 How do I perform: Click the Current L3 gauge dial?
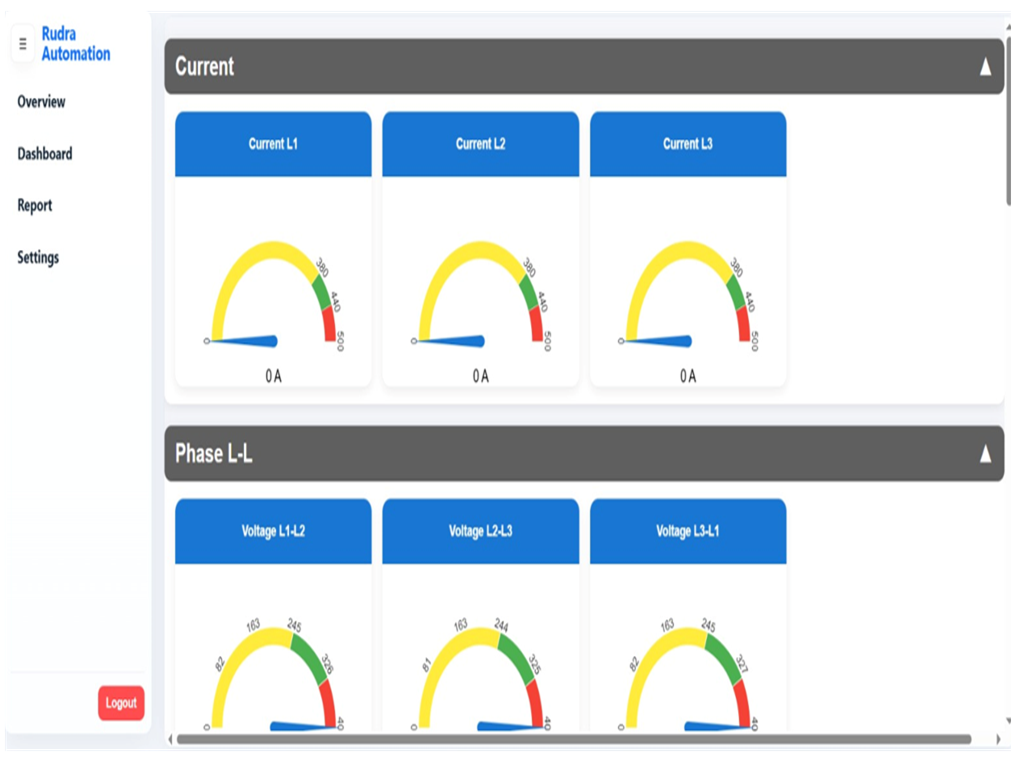pyautogui.click(x=688, y=297)
